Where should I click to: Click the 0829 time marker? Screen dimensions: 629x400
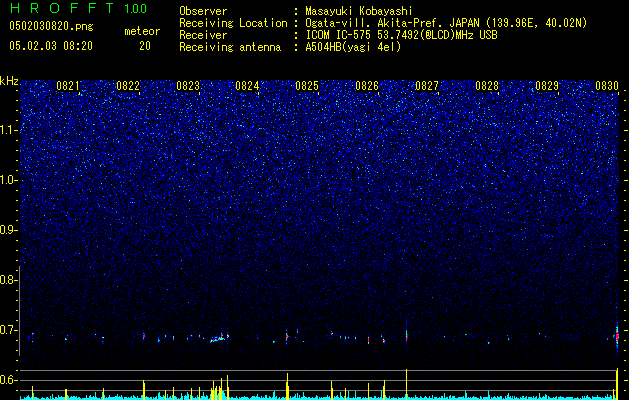point(547,86)
